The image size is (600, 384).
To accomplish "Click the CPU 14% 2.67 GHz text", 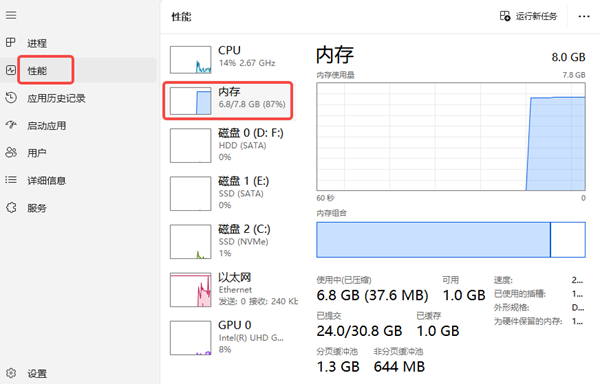I will coord(247,63).
